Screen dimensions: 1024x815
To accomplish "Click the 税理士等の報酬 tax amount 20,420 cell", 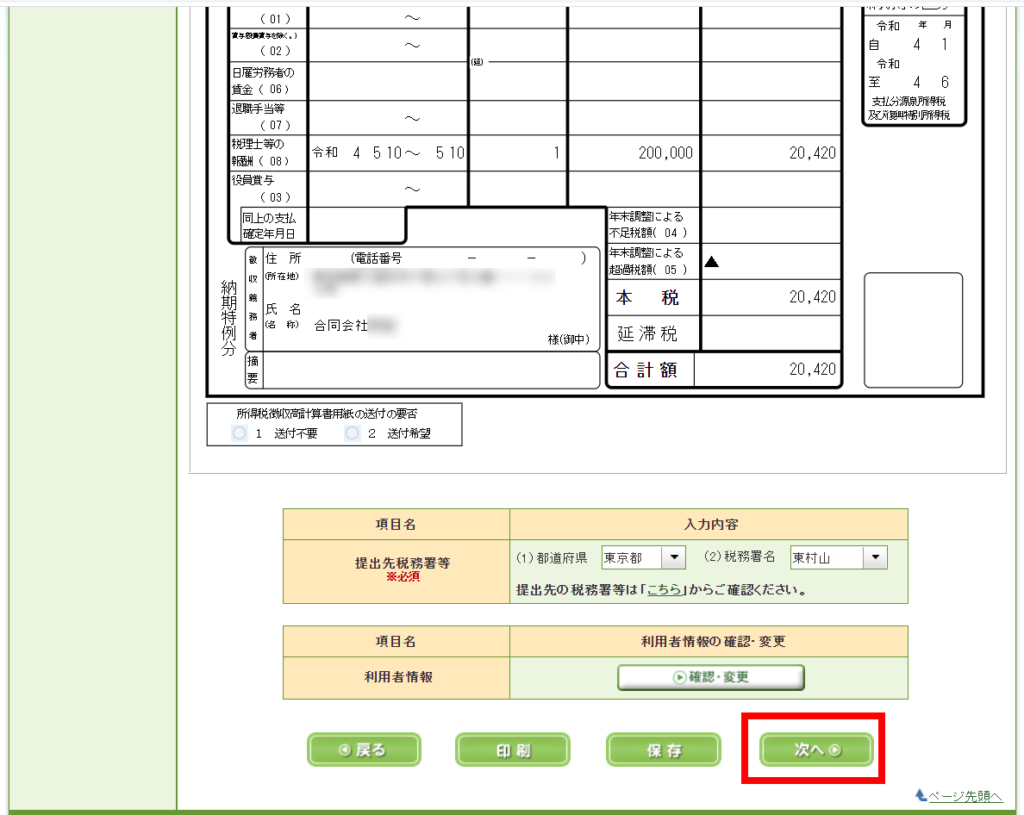I will [771, 153].
